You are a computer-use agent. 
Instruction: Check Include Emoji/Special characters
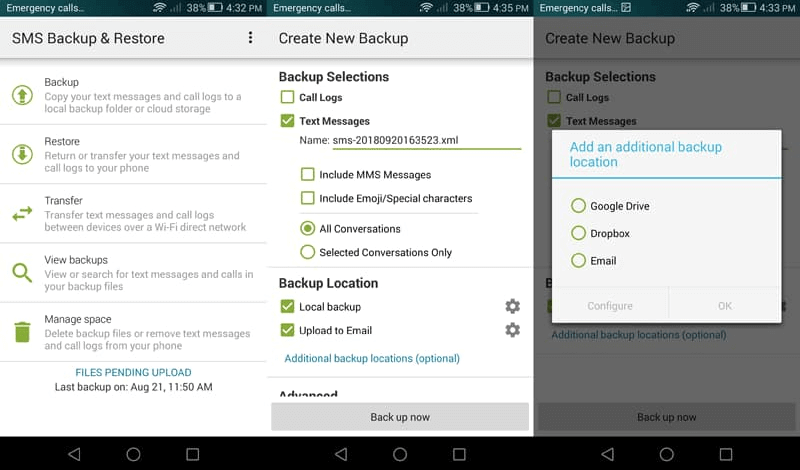[x=308, y=198]
